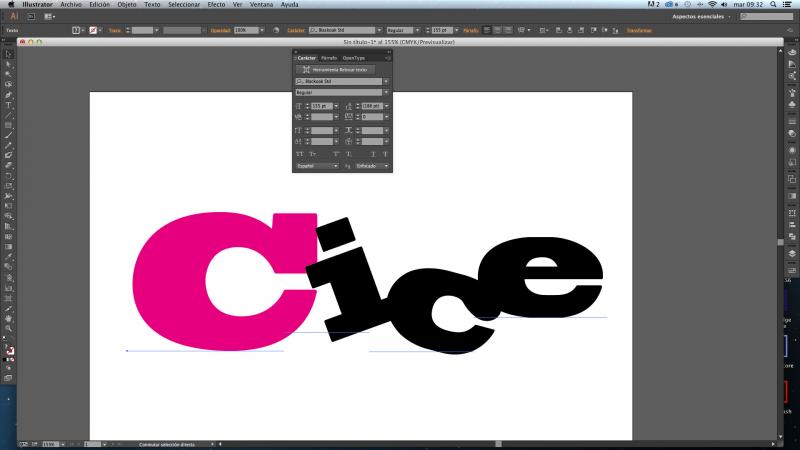Open the Archivo menu
Image resolution: width=800 pixels, height=450 pixels.
click(71, 4)
